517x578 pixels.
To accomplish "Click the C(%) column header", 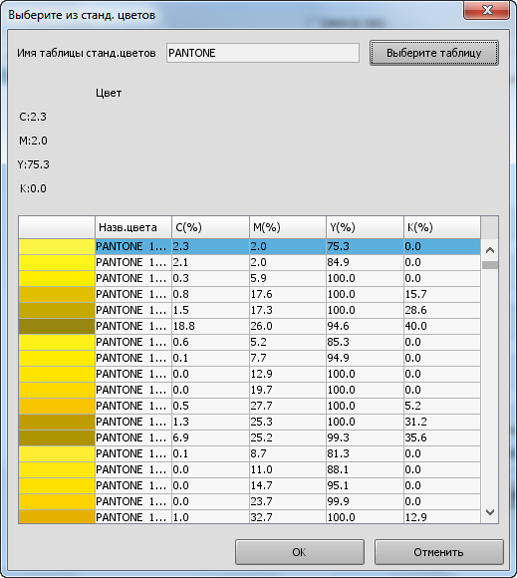I will [x=210, y=227].
